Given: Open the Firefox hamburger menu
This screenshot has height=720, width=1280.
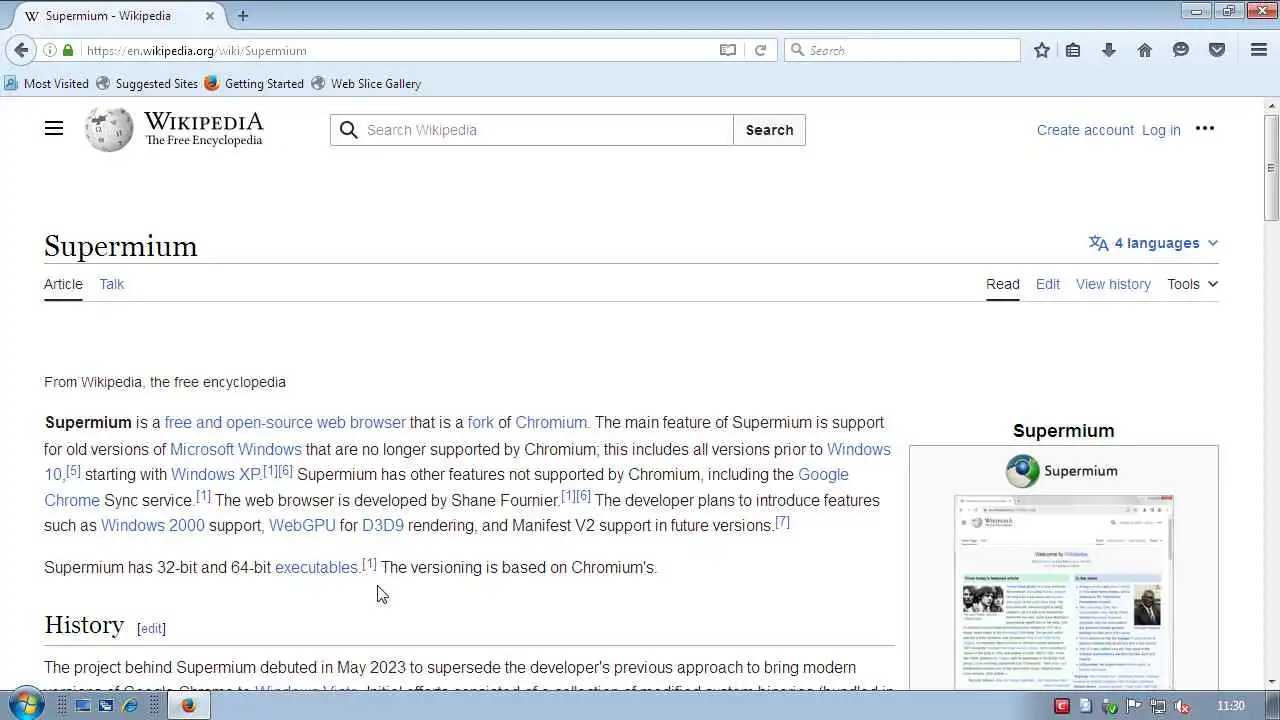Looking at the screenshot, I should tap(1259, 50).
